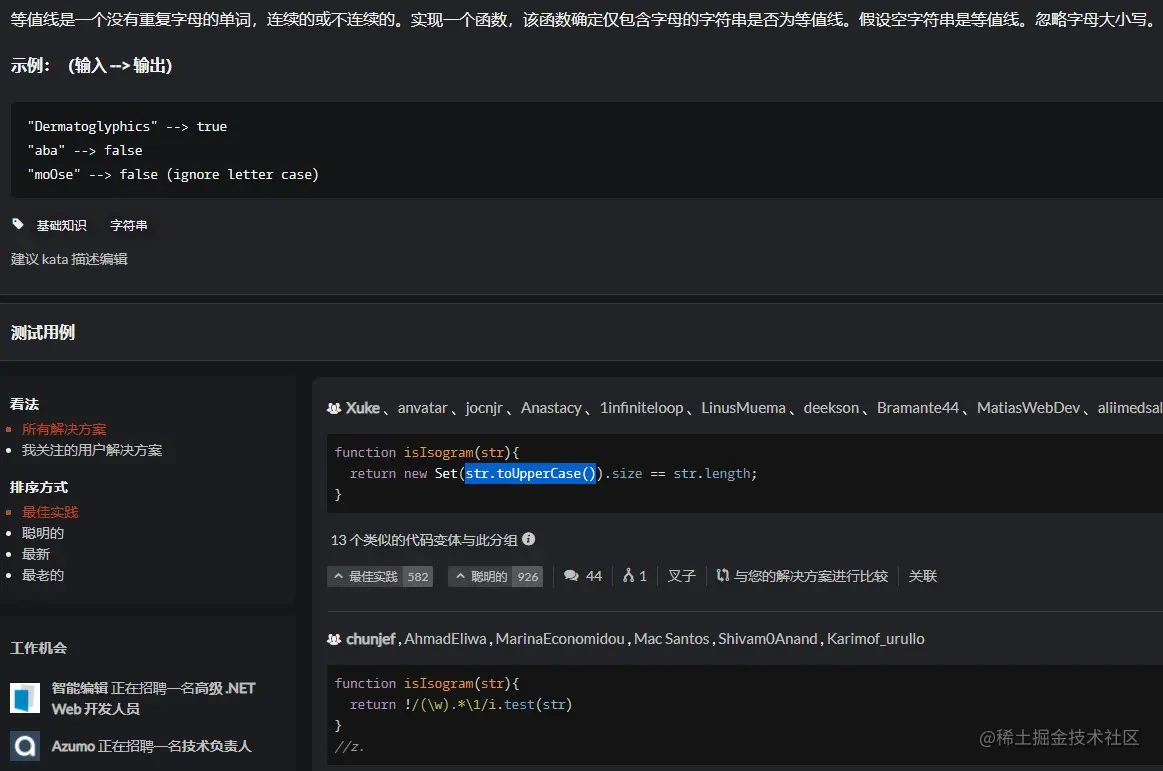Click the info icon next to 13 个类似的代码变体
The image size is (1163, 771).
529,539
